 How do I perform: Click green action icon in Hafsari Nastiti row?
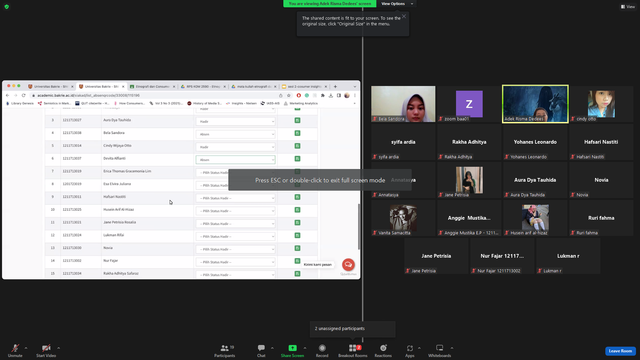coord(297,197)
